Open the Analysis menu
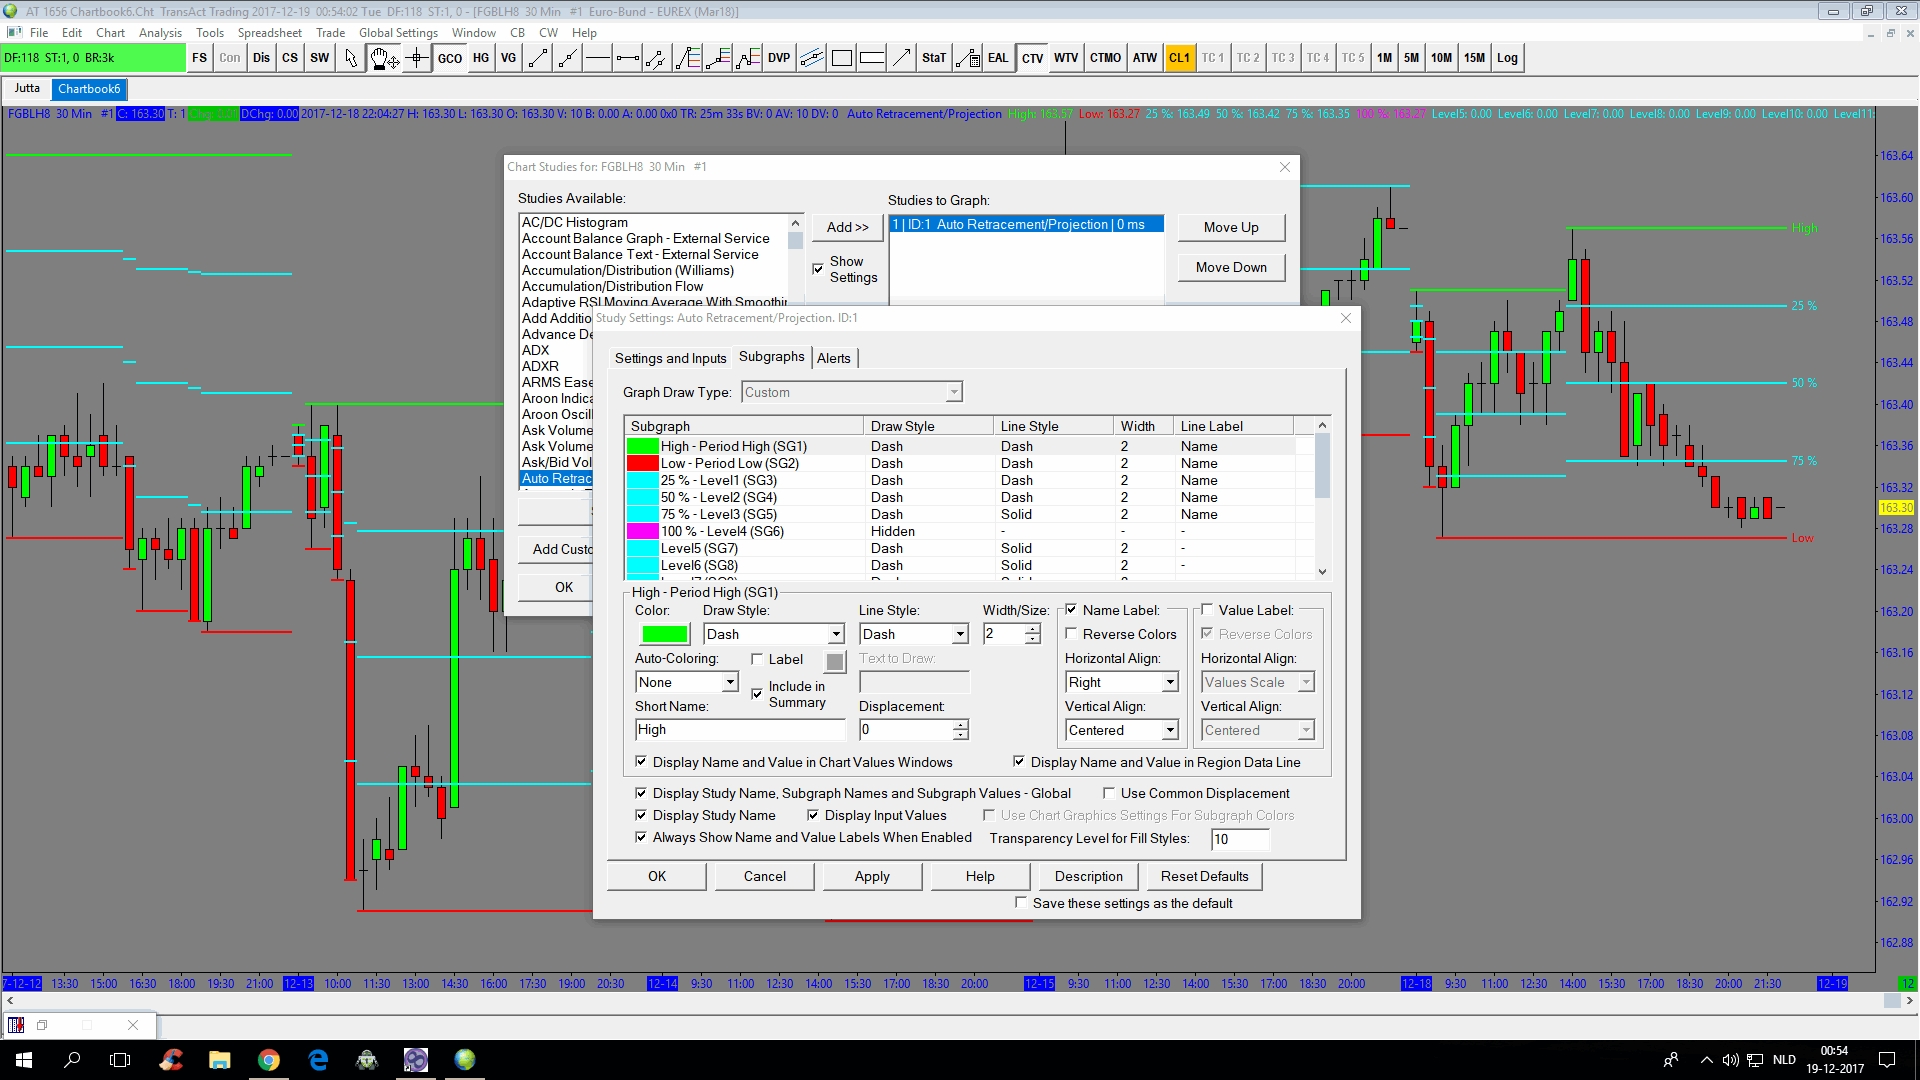The image size is (1920, 1080). pyautogui.click(x=160, y=33)
